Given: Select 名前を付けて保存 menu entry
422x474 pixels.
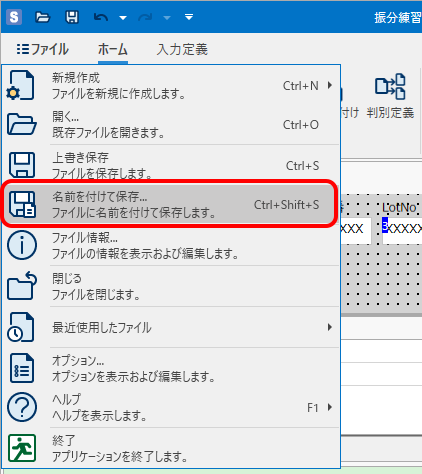Looking at the screenshot, I should pyautogui.click(x=169, y=204).
